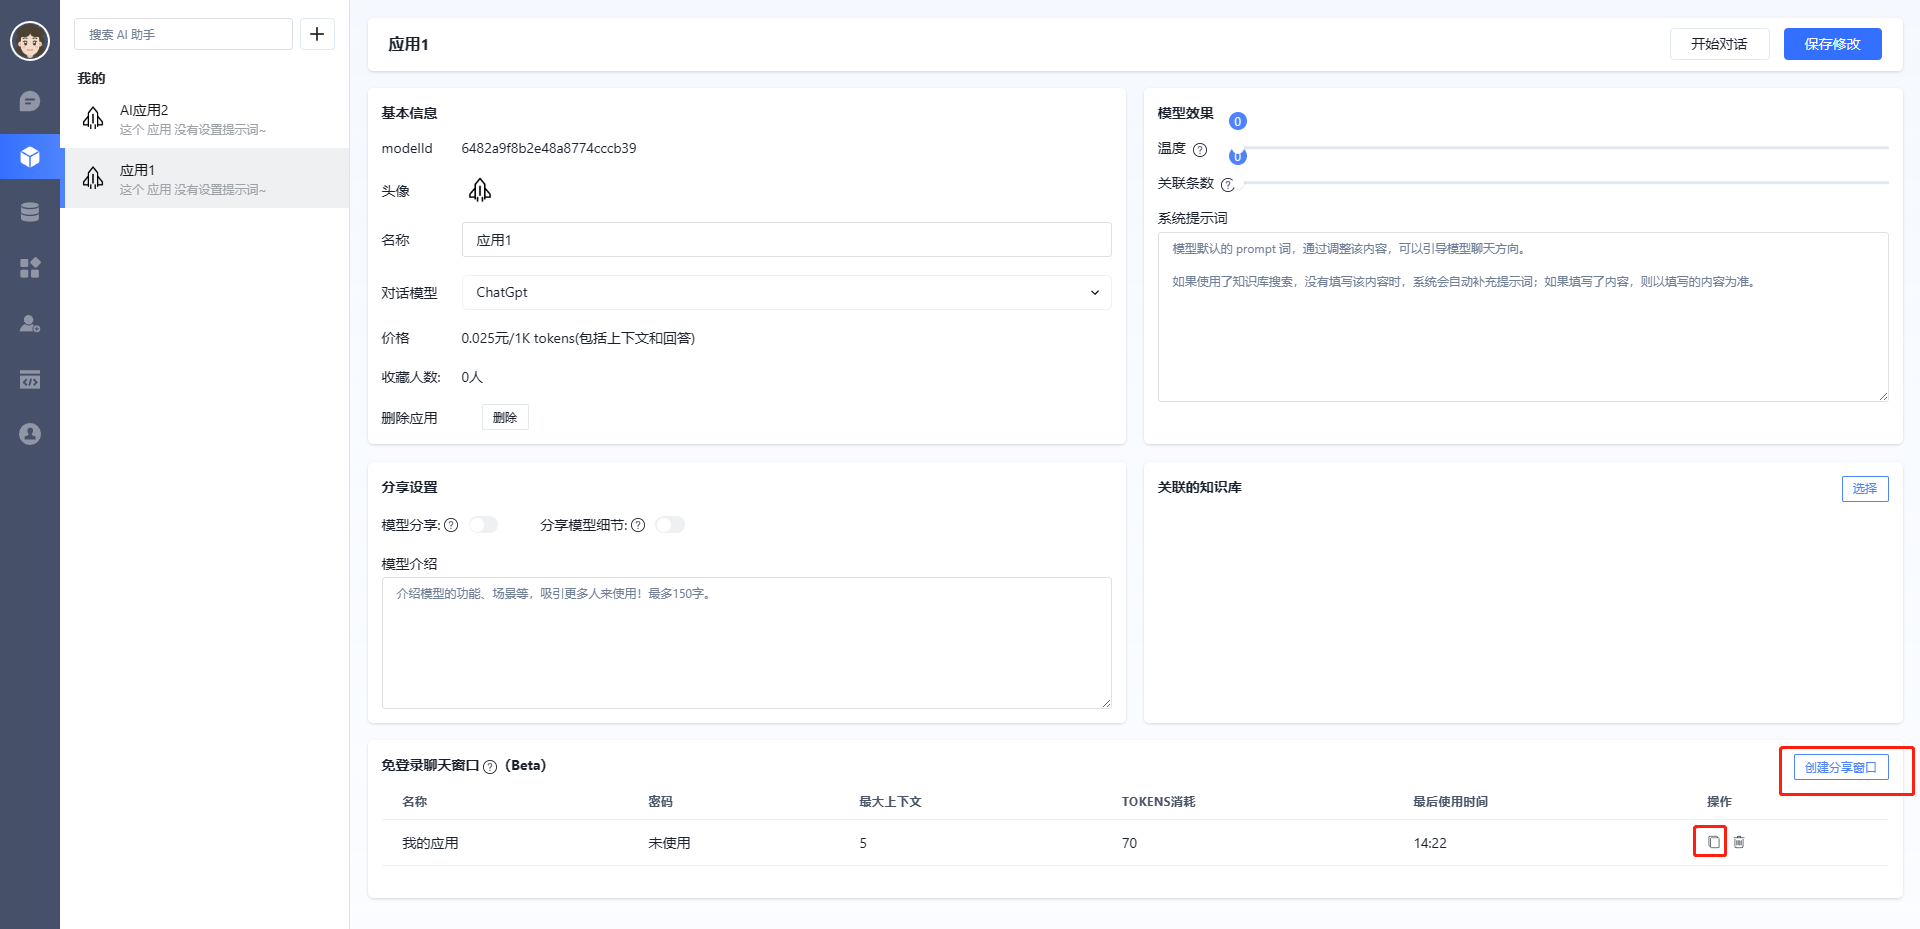Enable the 模型分享 toggle

pos(483,524)
